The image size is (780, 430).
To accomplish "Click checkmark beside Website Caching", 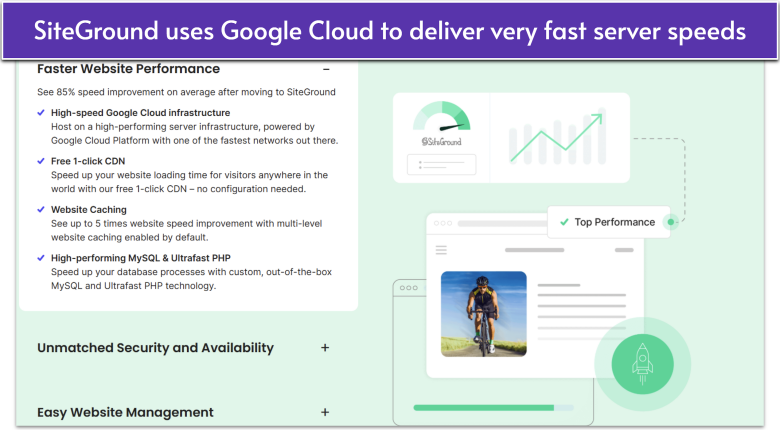I will [41, 210].
